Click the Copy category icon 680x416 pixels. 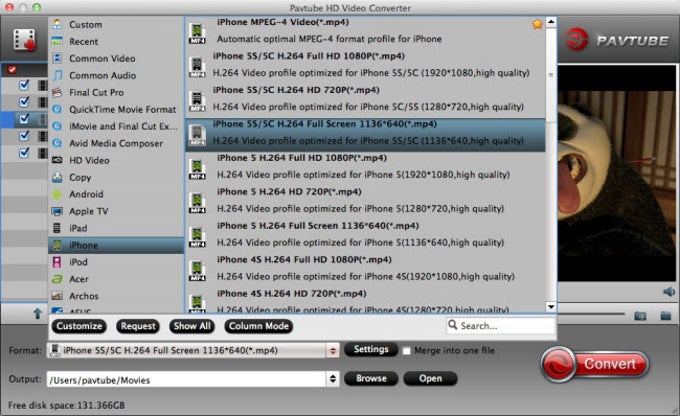point(57,177)
